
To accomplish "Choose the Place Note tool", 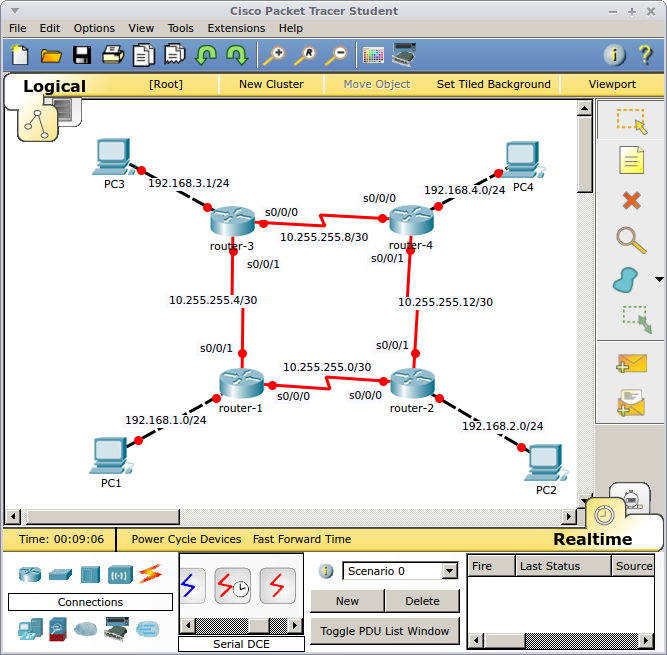I will coord(632,160).
